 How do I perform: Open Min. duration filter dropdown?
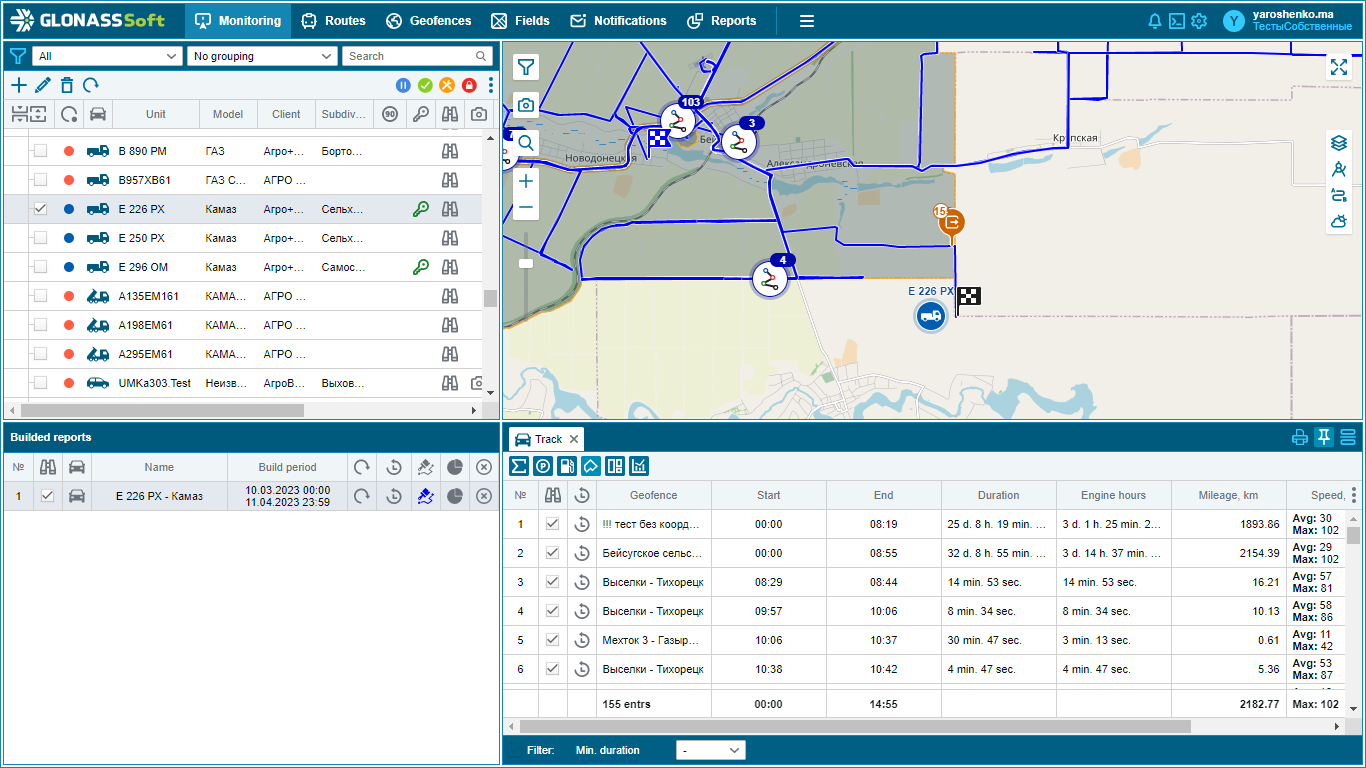(711, 750)
